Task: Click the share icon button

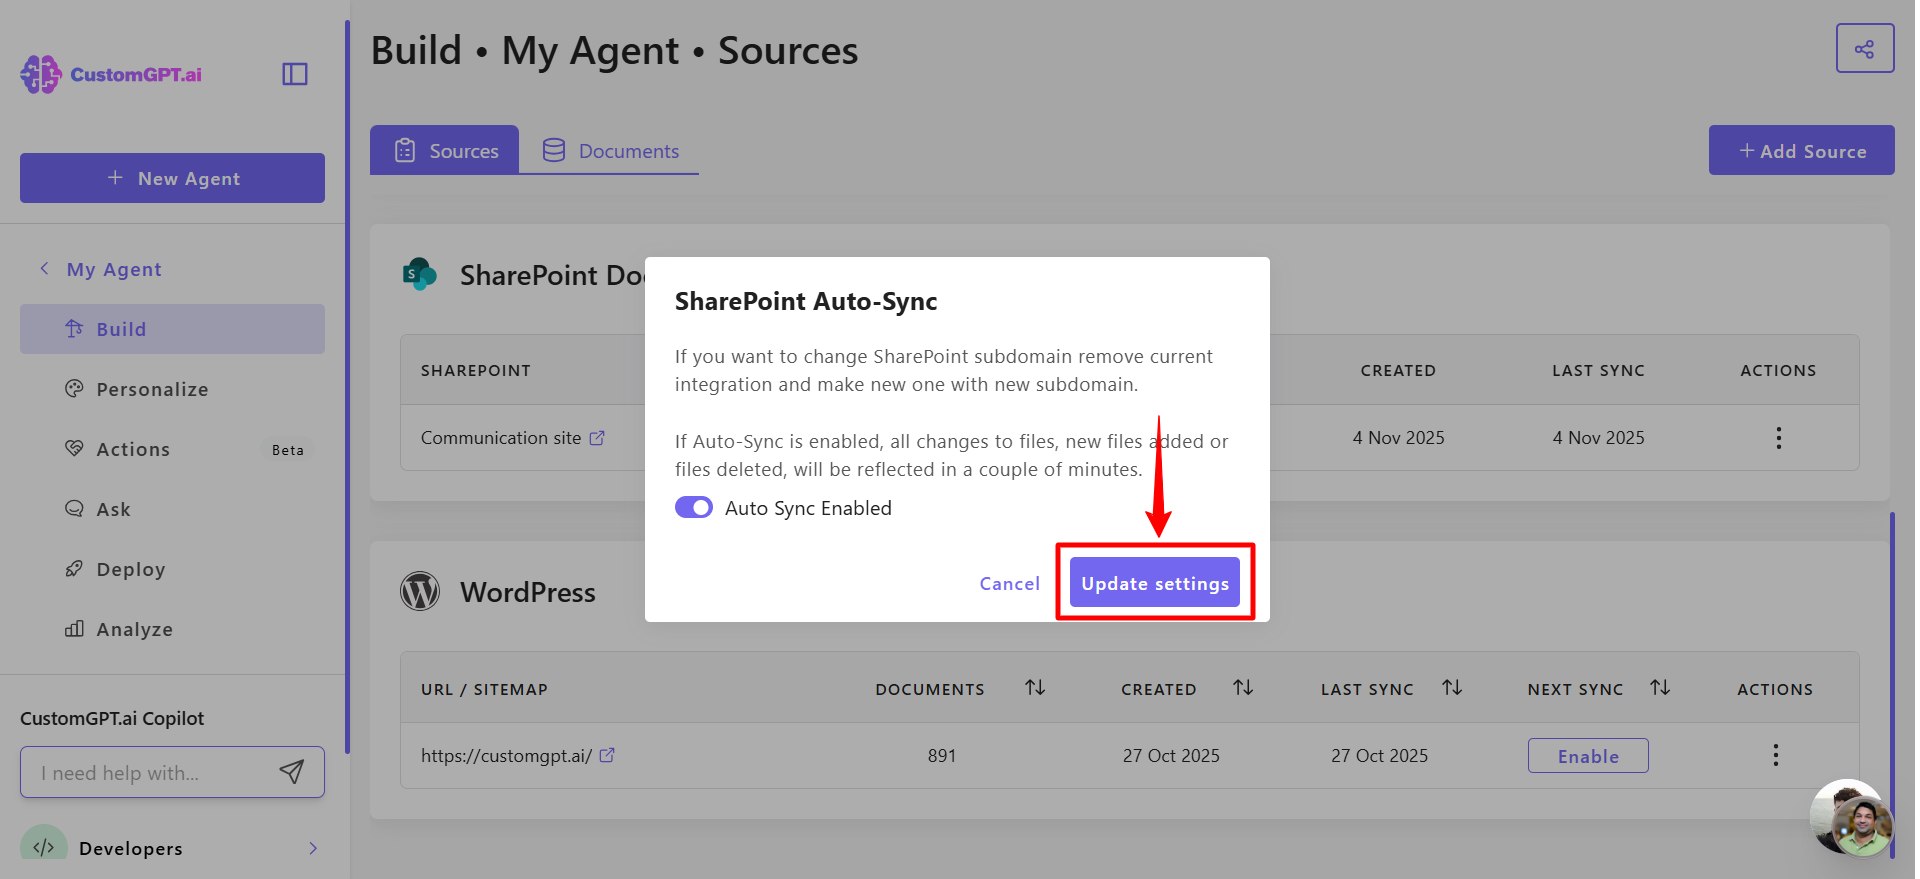Action: 1865,48
